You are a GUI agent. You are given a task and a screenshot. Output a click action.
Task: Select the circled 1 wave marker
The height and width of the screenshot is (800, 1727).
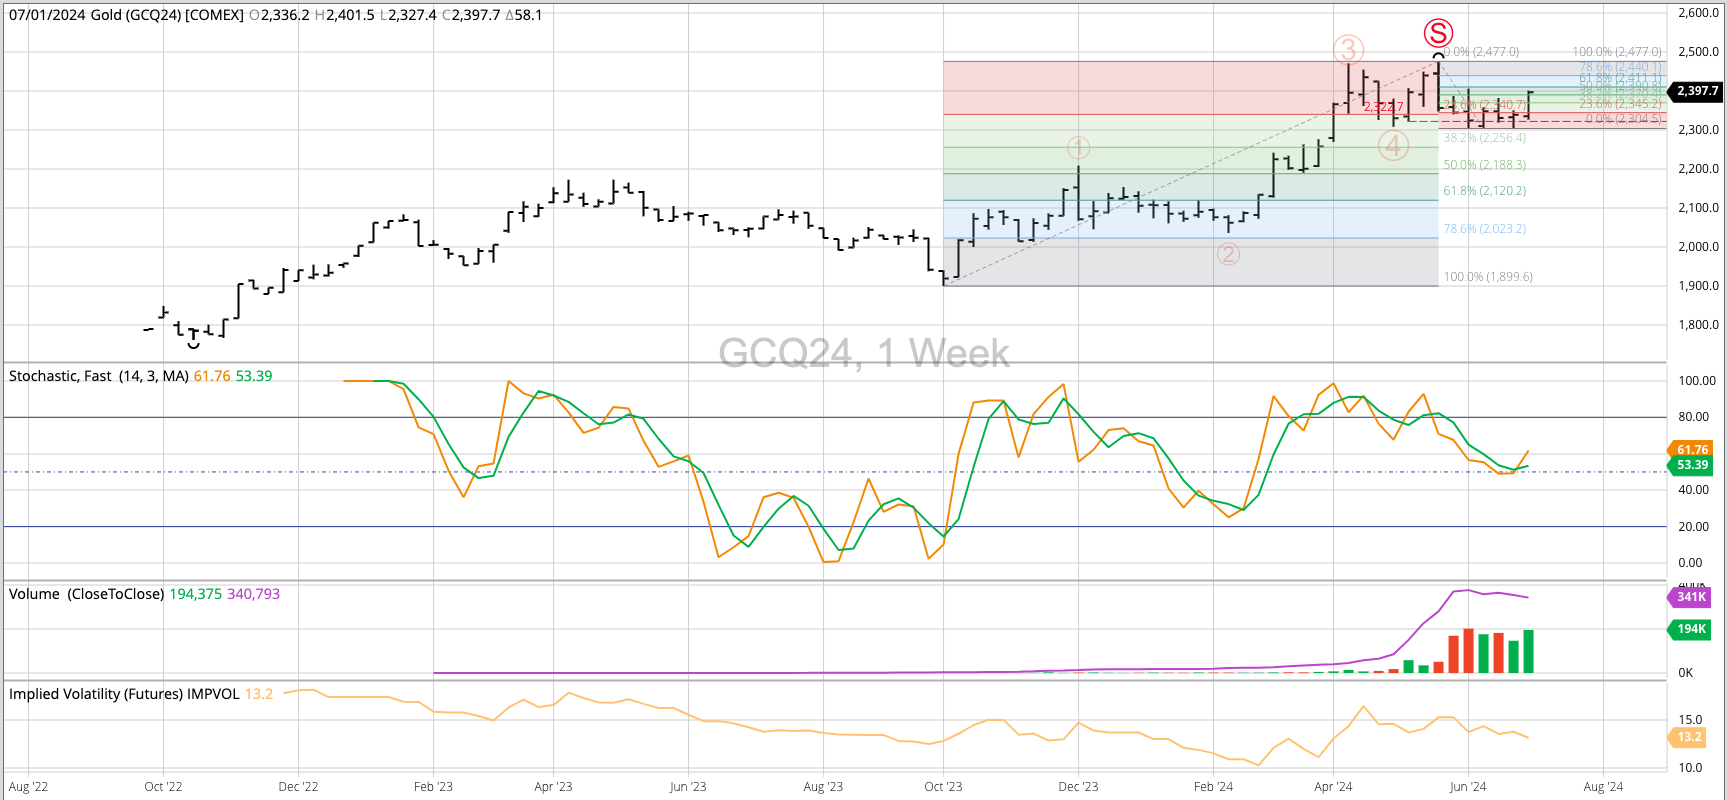pyautogui.click(x=1078, y=148)
